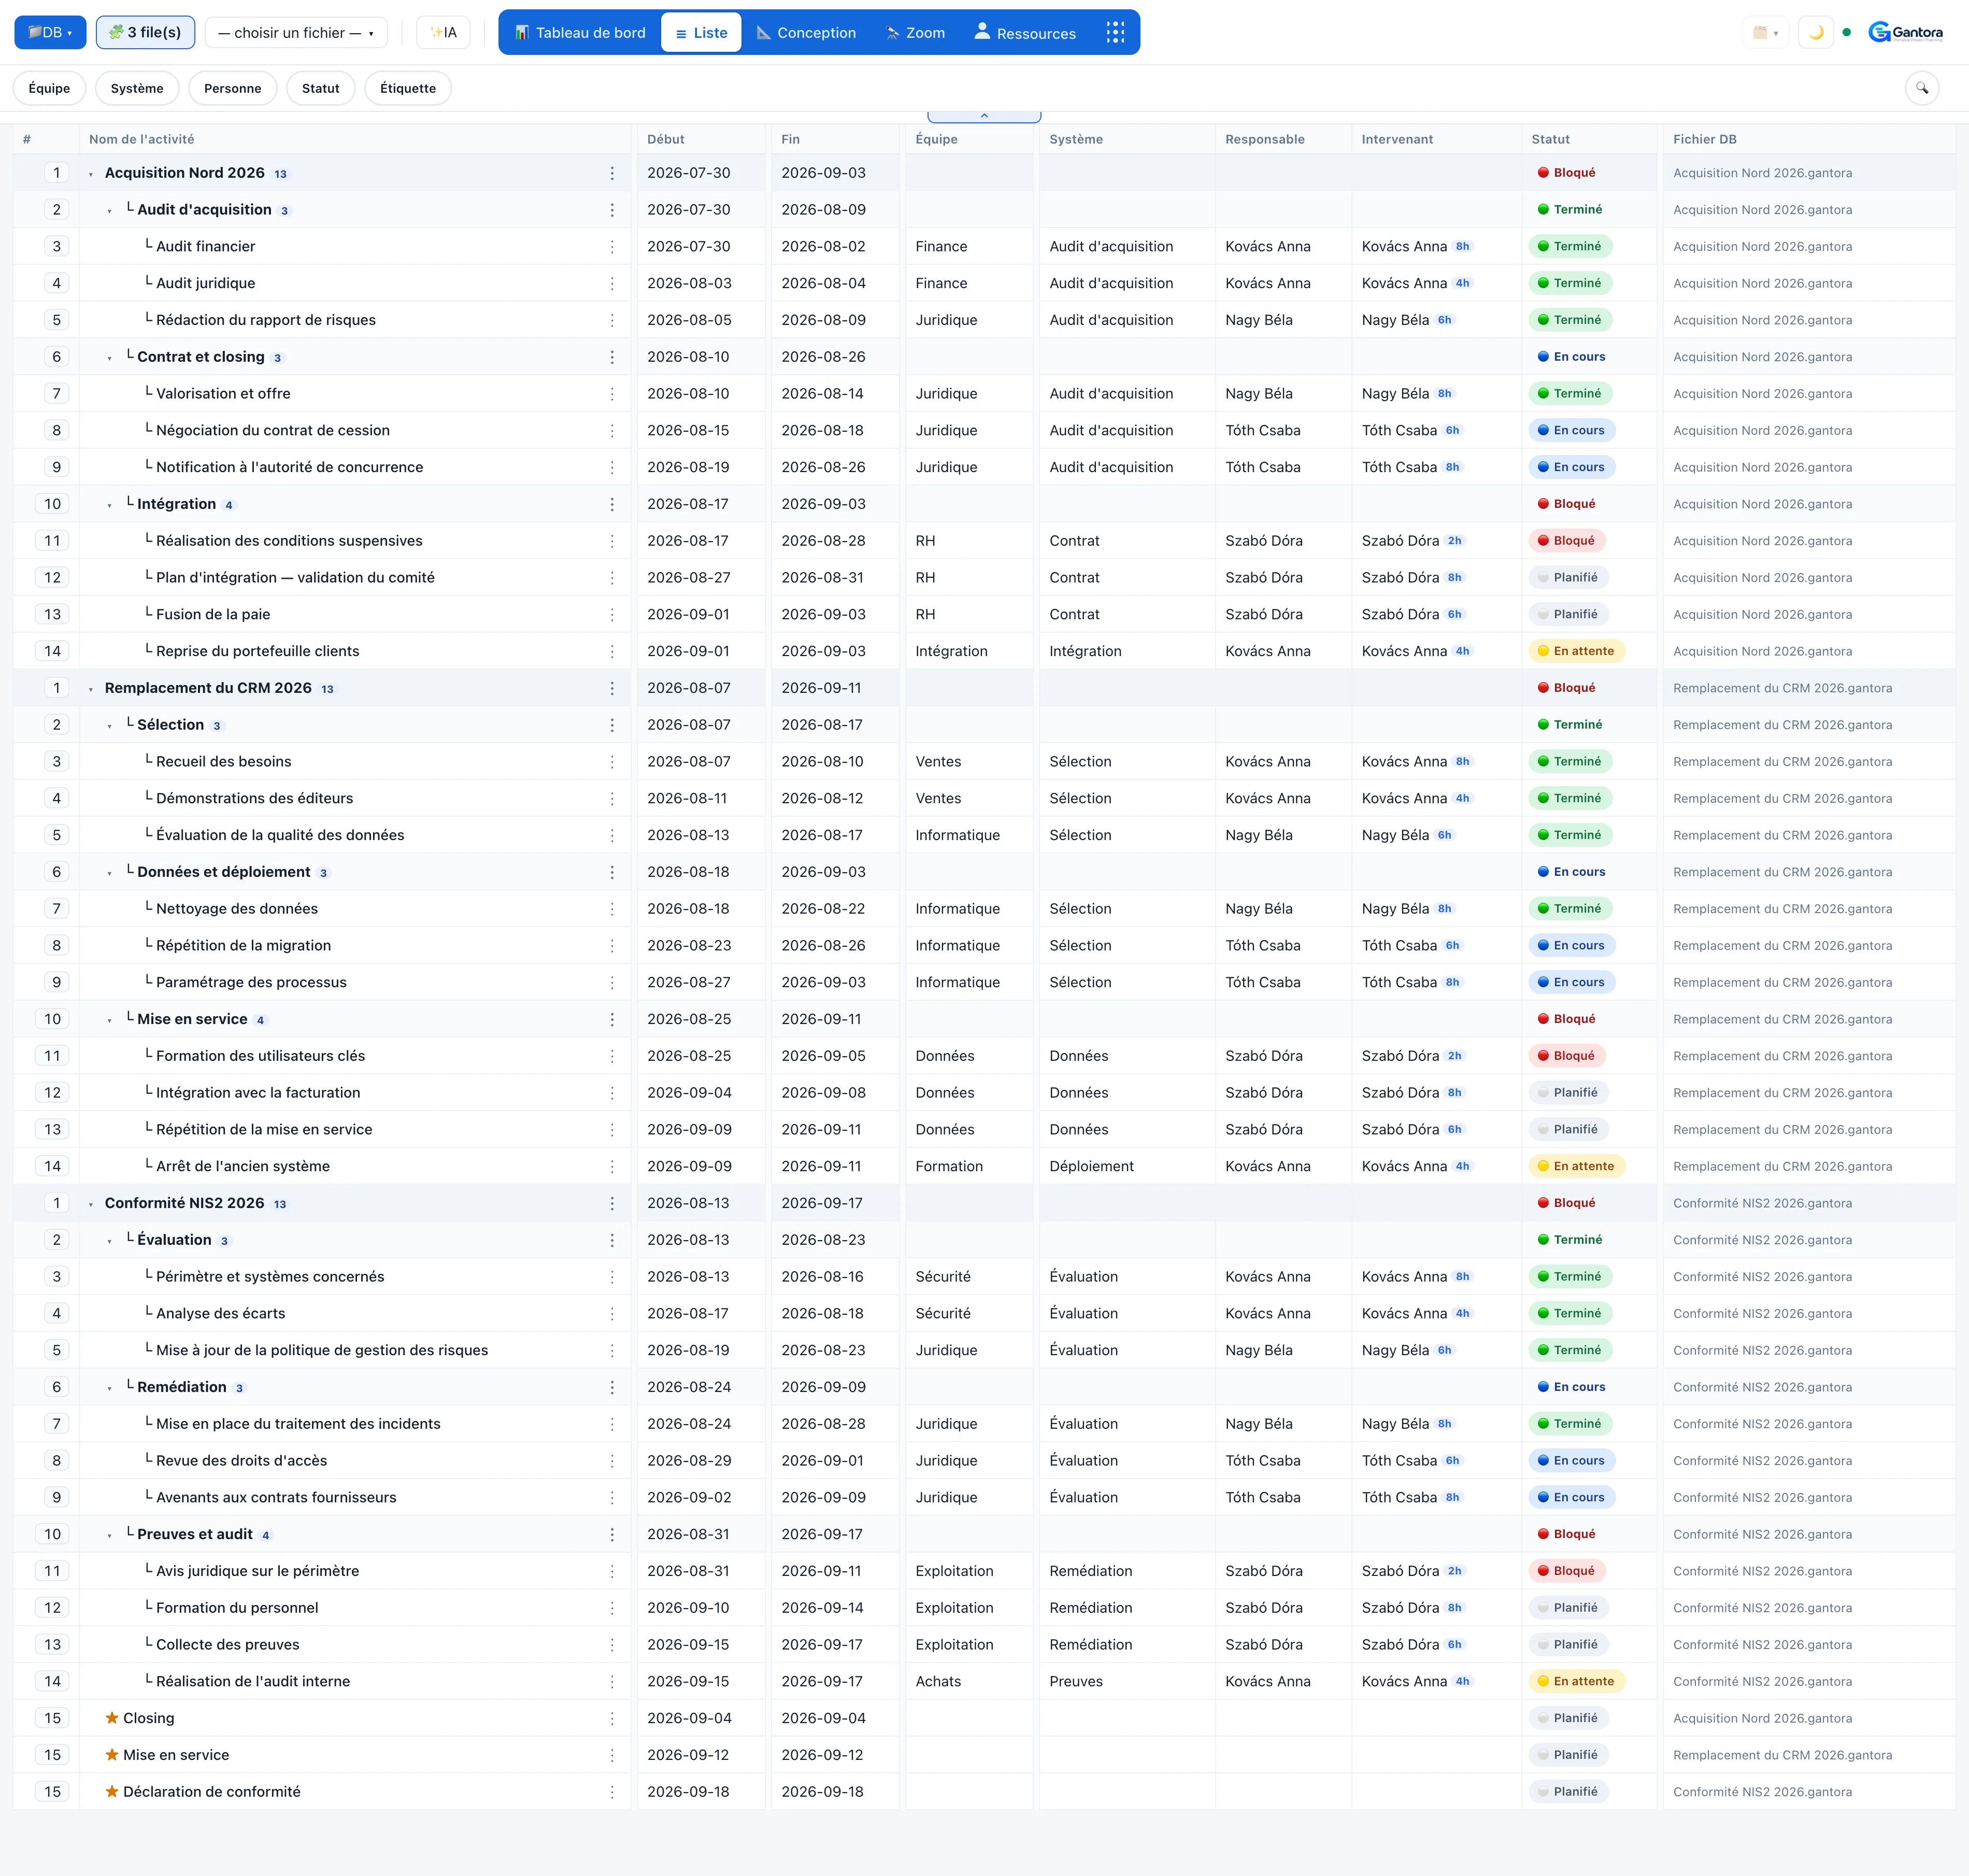Open the apps grid icon in the navbar
The width and height of the screenshot is (1969, 1876).
click(1115, 33)
